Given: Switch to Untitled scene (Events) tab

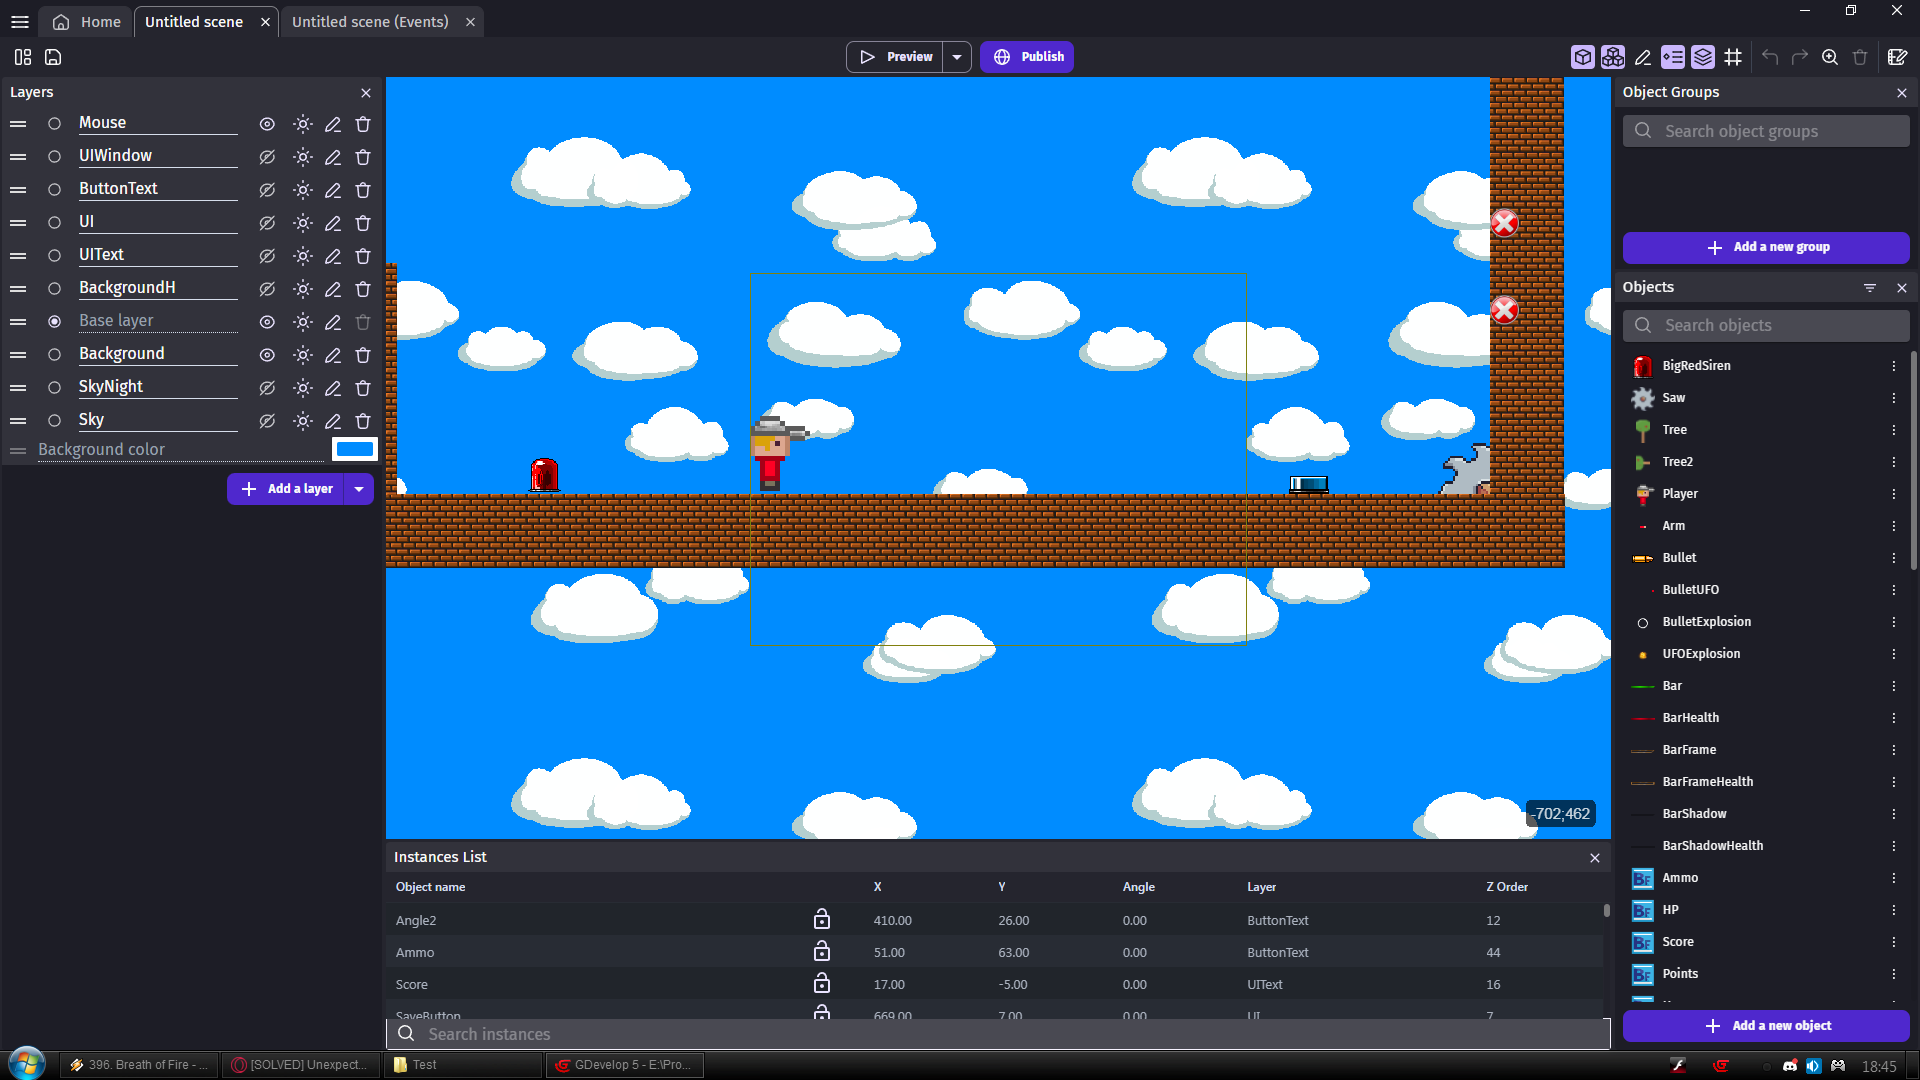Looking at the screenshot, I should (370, 21).
